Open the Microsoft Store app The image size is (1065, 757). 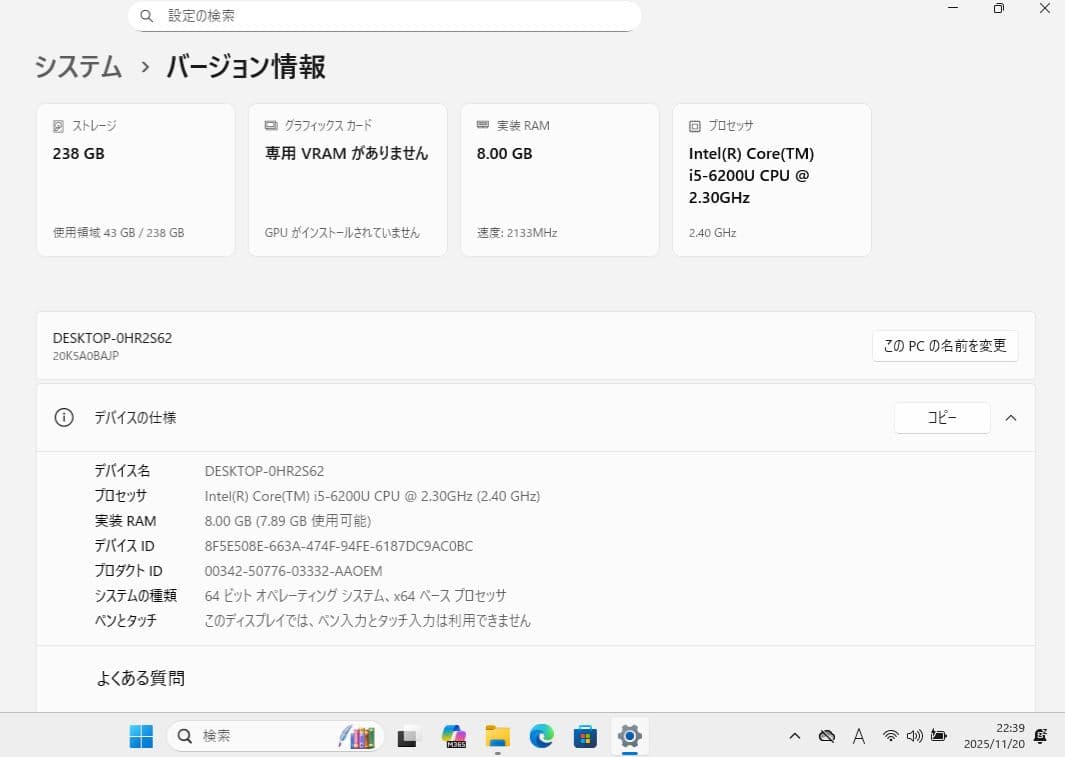click(x=586, y=736)
